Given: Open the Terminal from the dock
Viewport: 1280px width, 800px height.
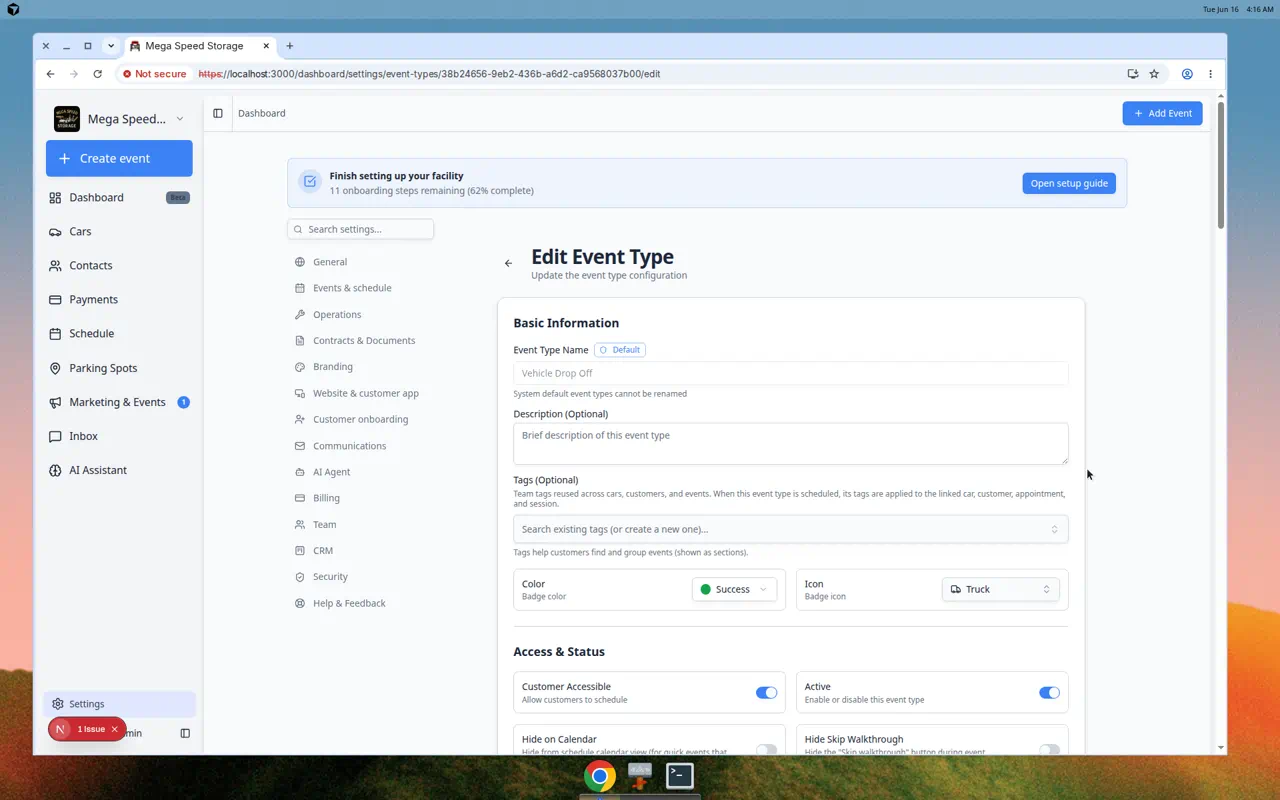Looking at the screenshot, I should click(680, 776).
